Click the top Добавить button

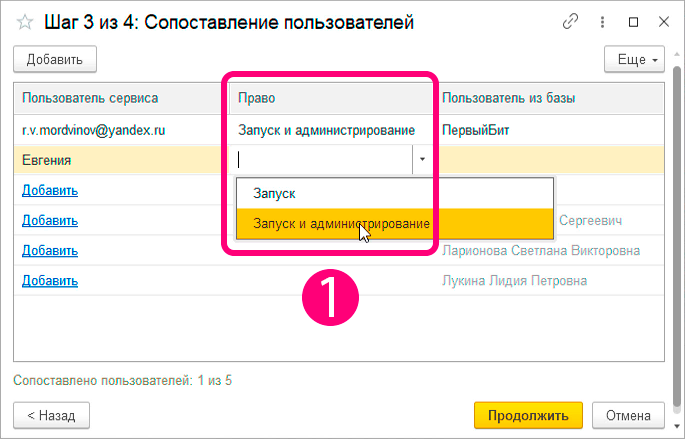(x=55, y=59)
